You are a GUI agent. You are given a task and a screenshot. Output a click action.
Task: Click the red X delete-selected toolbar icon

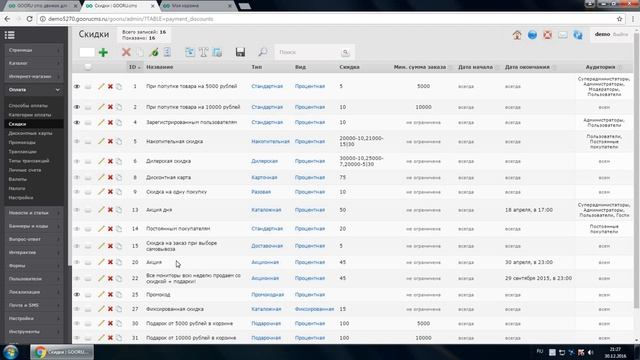pos(126,52)
